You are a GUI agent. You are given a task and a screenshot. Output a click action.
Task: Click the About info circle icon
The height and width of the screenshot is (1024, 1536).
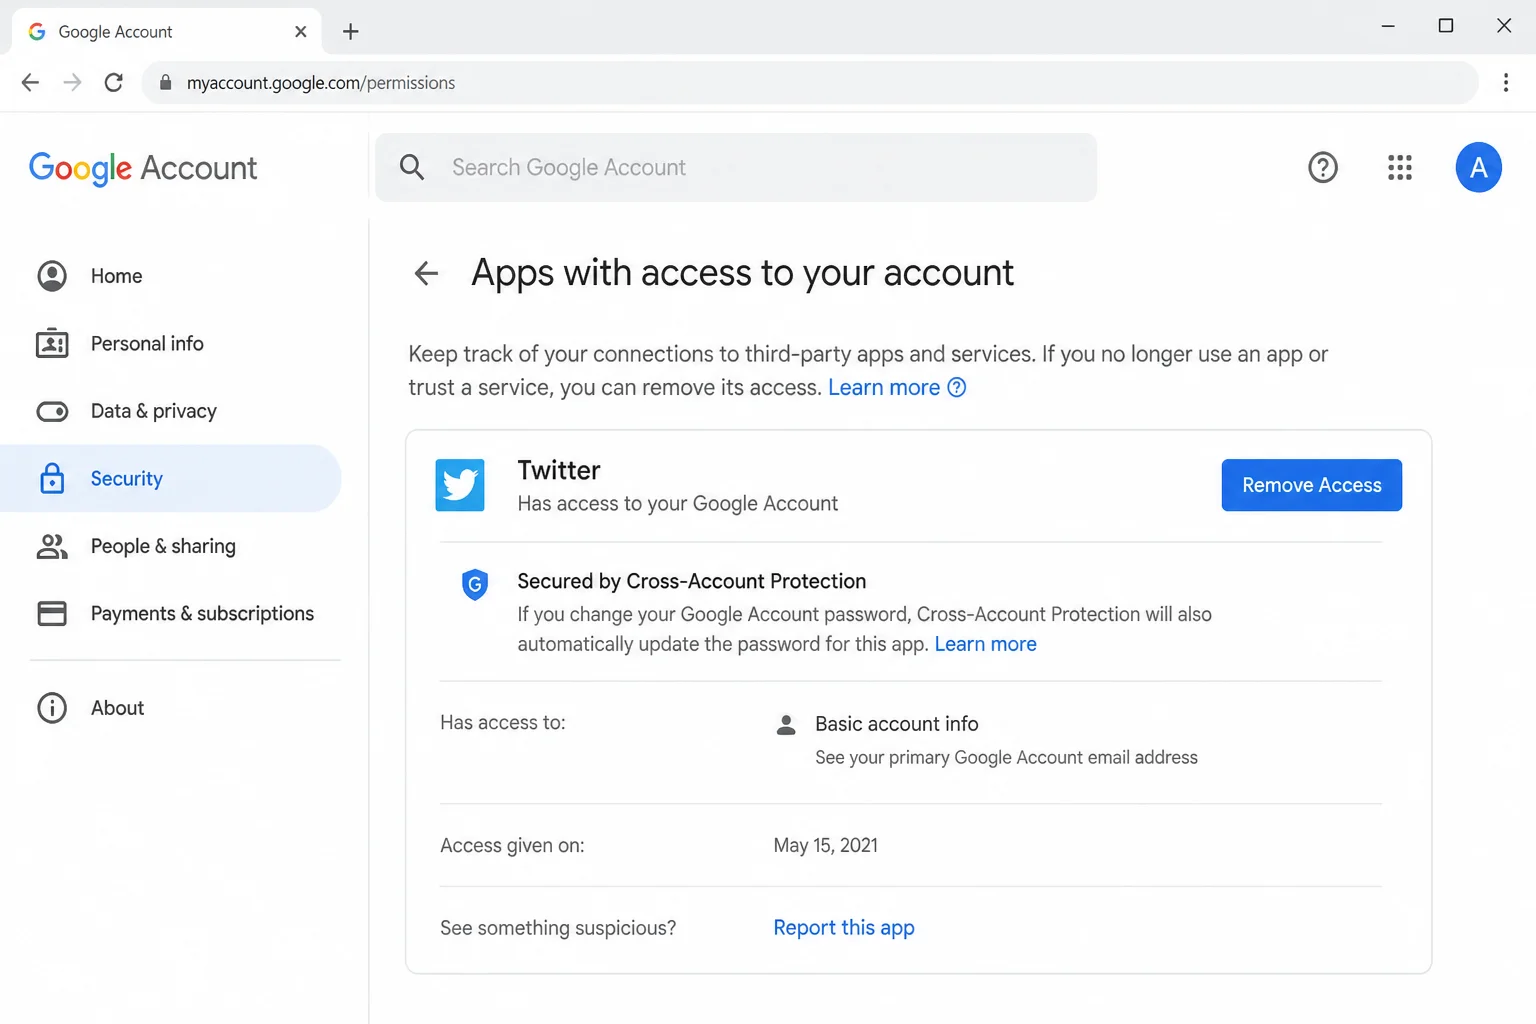click(x=52, y=708)
